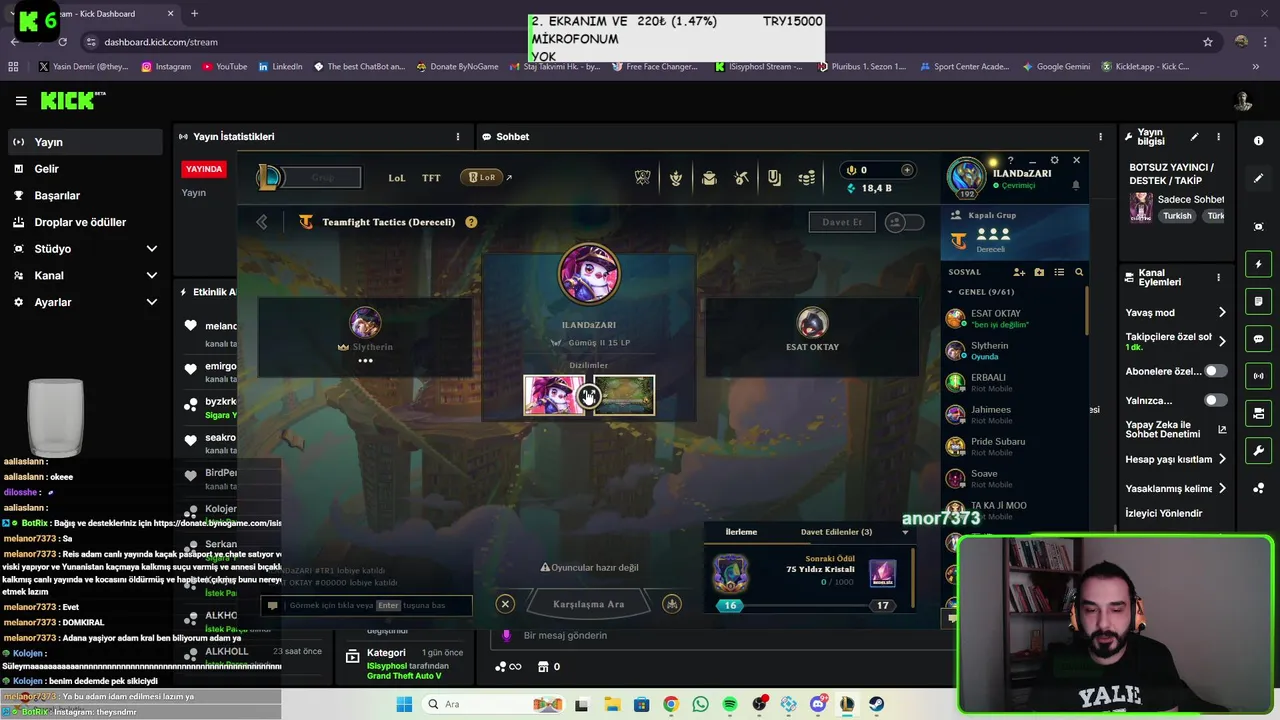Open the YouTube bookmark

click(225, 67)
